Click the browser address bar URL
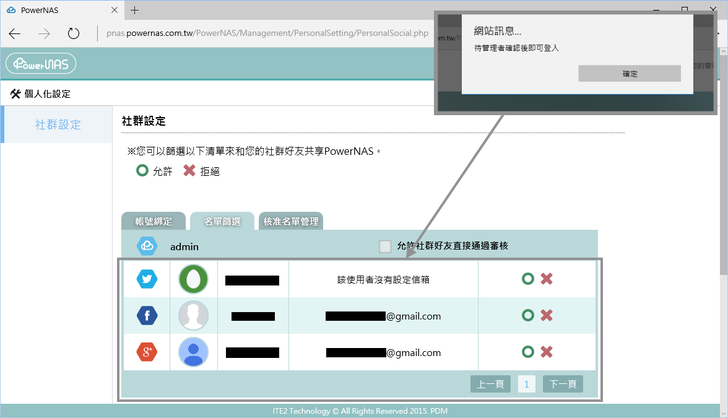 click(x=270, y=33)
